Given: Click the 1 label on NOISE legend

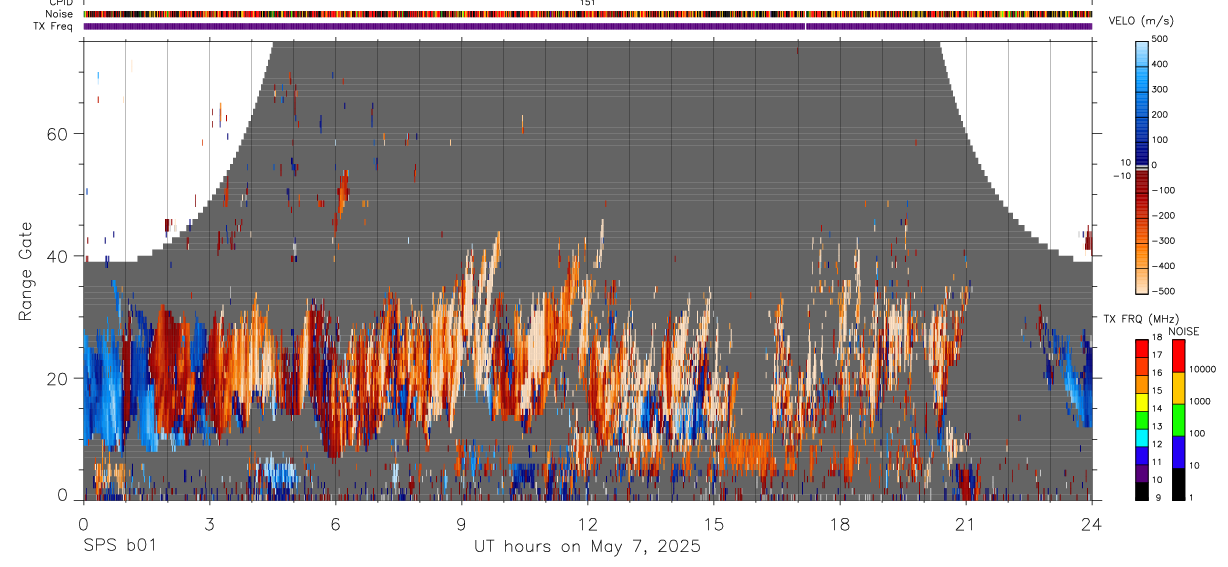Looking at the screenshot, I should point(1191,498).
